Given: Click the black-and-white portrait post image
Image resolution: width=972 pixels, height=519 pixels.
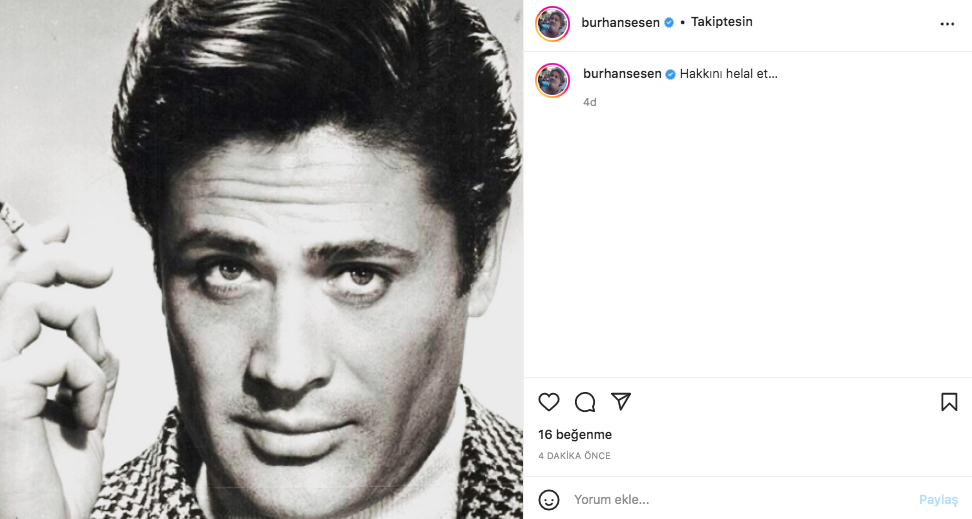Looking at the screenshot, I should point(261,259).
